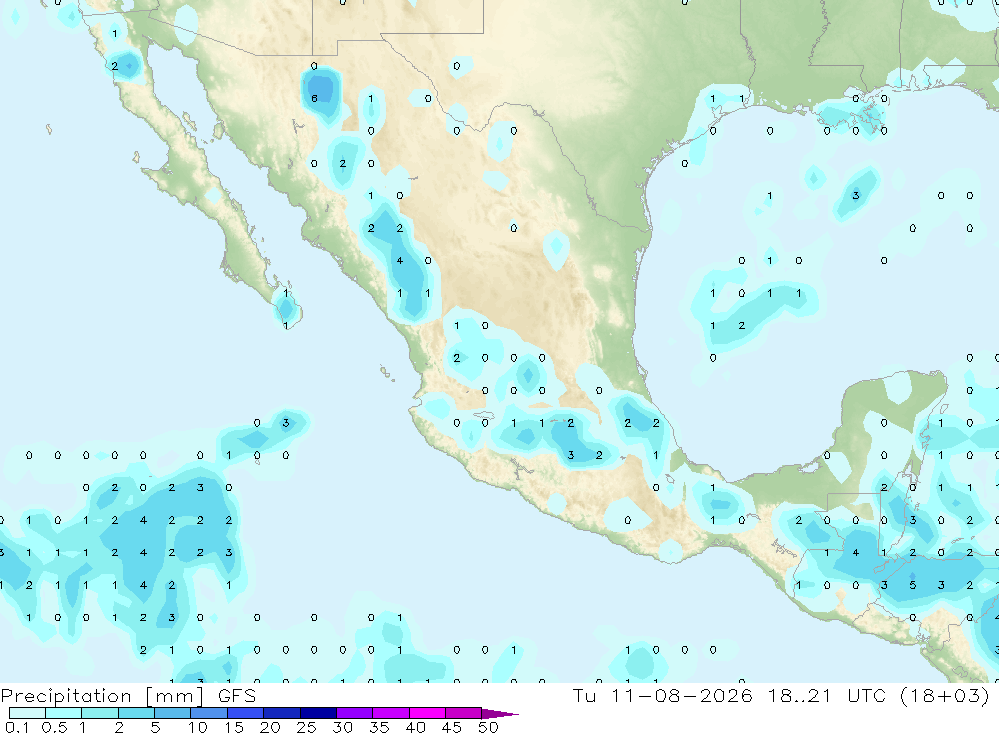
Task: Click the 35 to 40 legend color box
Action: tap(391, 713)
